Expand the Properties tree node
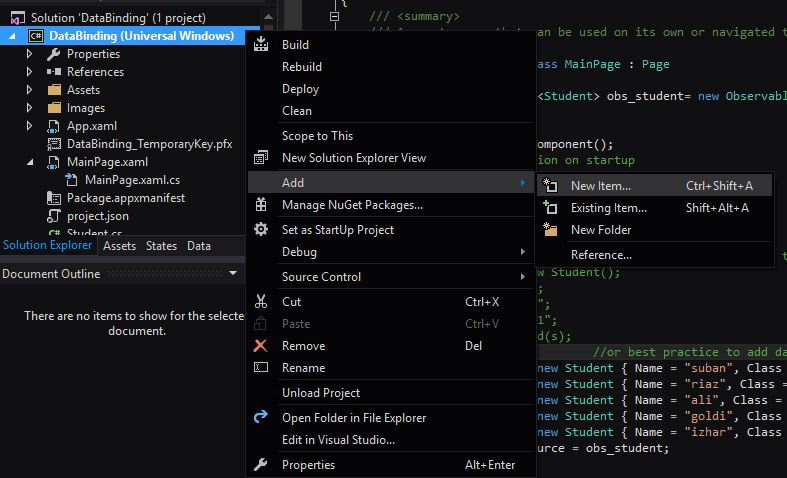The height and width of the screenshot is (478, 787). 31,54
